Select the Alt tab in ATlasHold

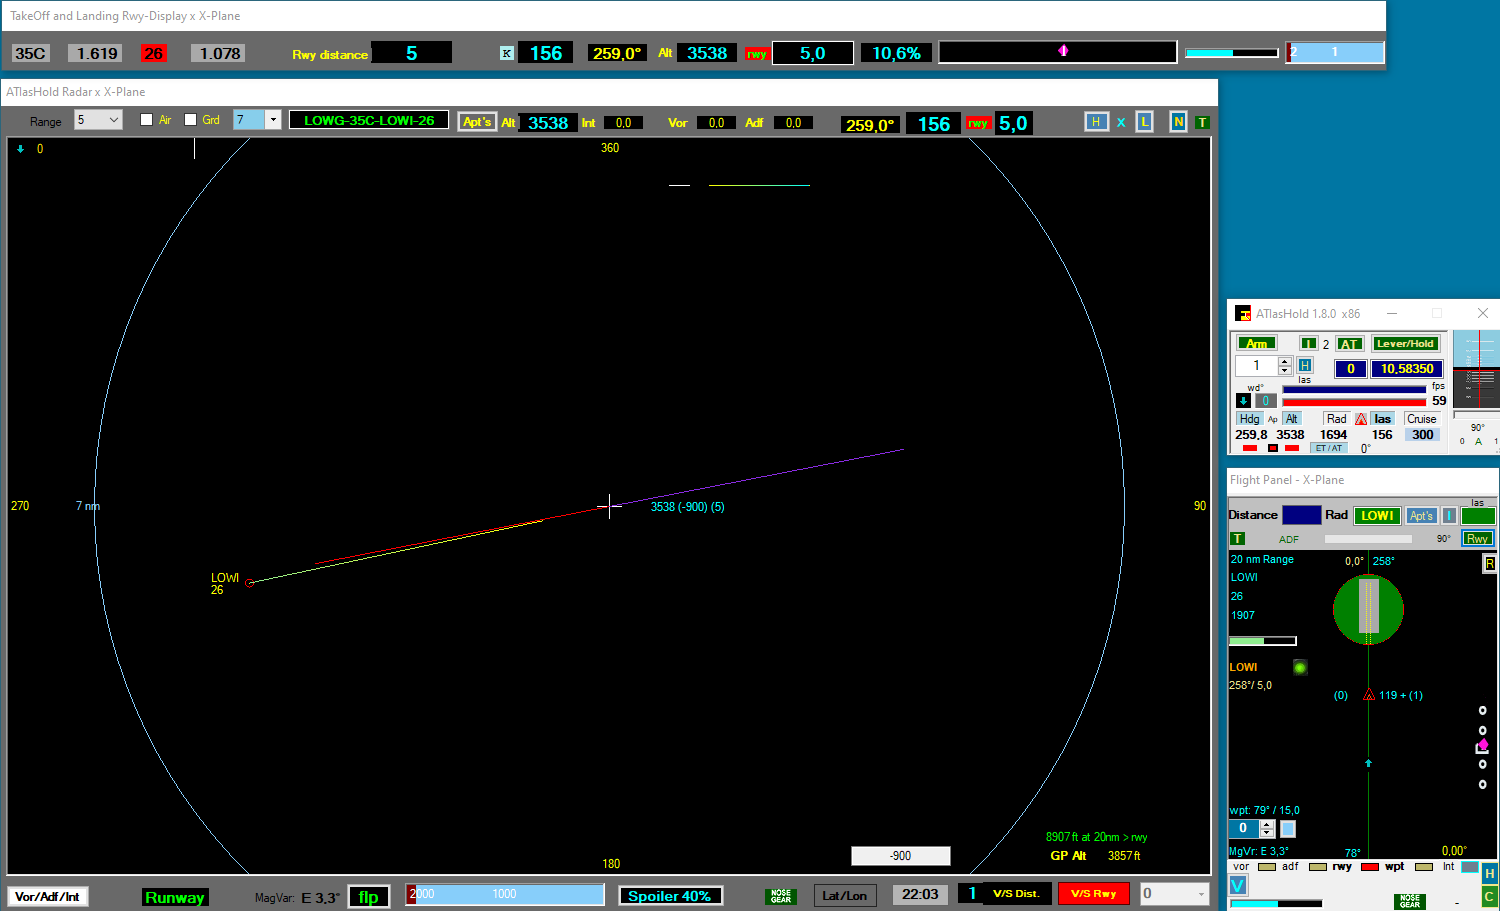click(x=1292, y=419)
